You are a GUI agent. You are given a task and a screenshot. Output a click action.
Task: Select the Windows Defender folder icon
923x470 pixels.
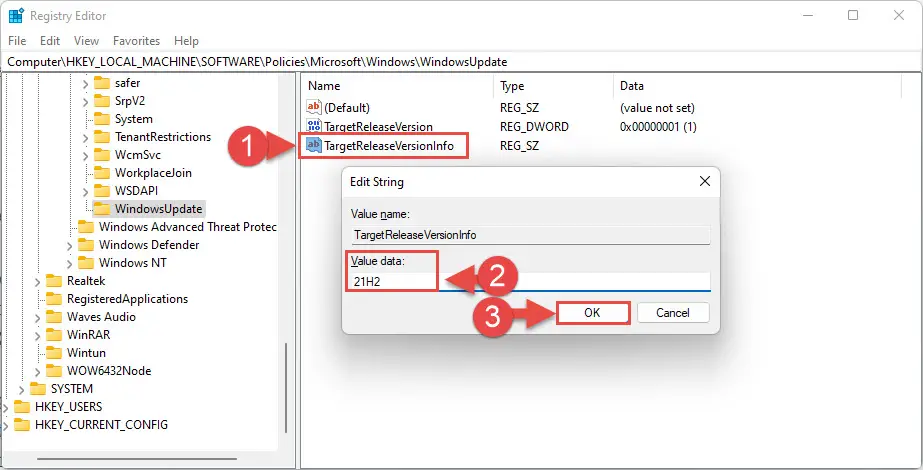[x=86, y=244]
